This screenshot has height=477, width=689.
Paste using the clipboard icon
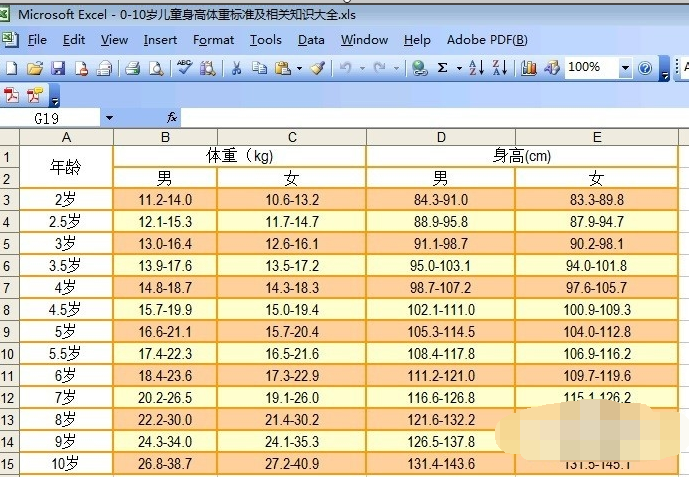pos(283,68)
